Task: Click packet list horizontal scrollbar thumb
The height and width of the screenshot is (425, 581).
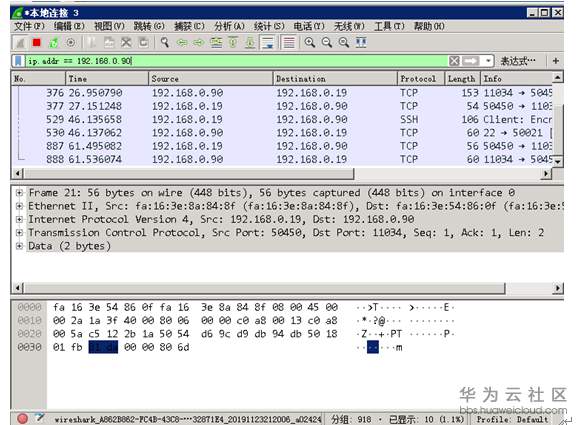Action: coord(189,173)
